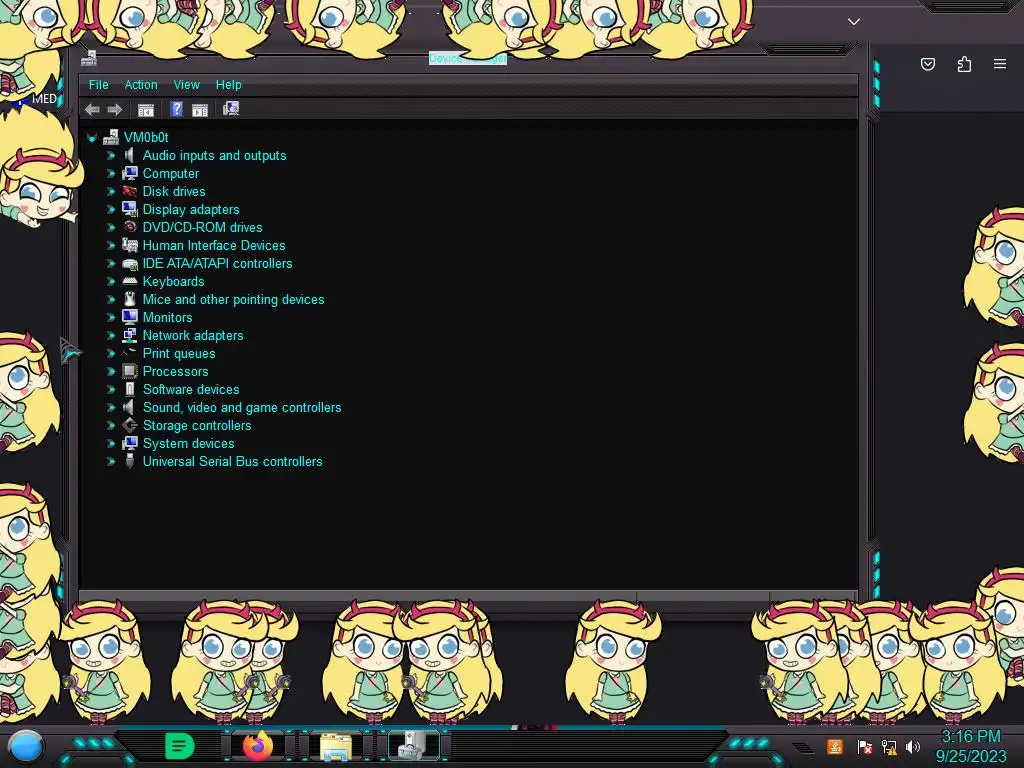The height and width of the screenshot is (768, 1024).
Task: Select the Keyboards entry text
Action: pos(174,281)
